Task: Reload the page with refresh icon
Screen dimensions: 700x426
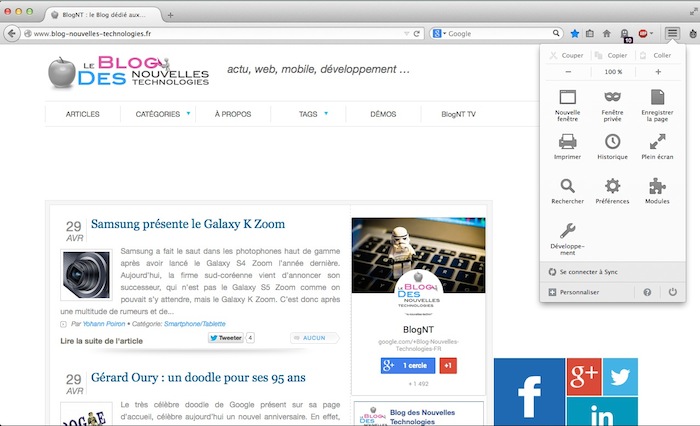Action: [x=417, y=33]
